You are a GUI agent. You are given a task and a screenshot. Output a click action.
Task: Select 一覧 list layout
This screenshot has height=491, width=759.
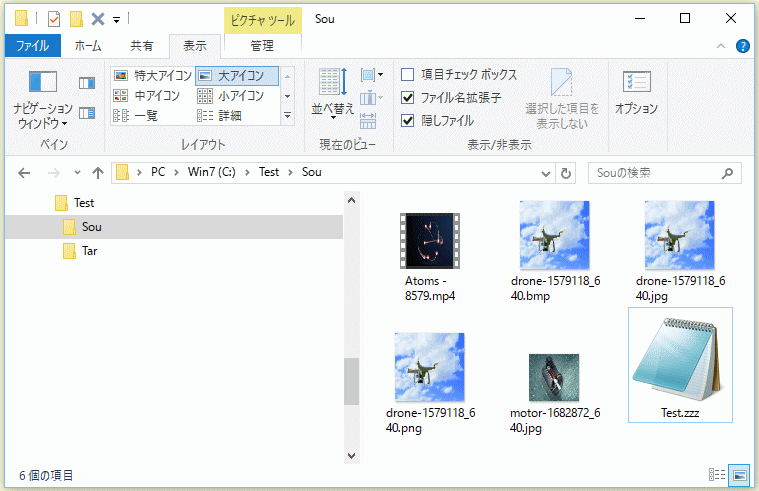pos(137,116)
